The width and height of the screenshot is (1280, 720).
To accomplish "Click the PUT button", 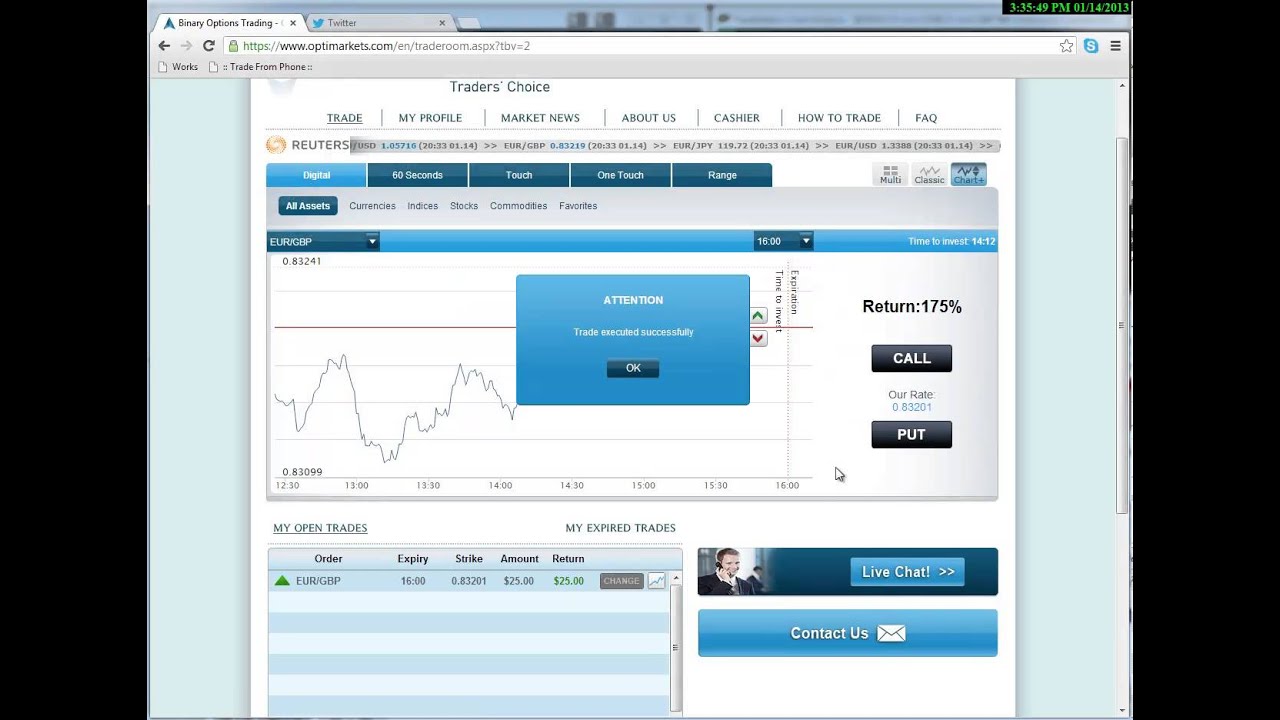I will [x=911, y=434].
